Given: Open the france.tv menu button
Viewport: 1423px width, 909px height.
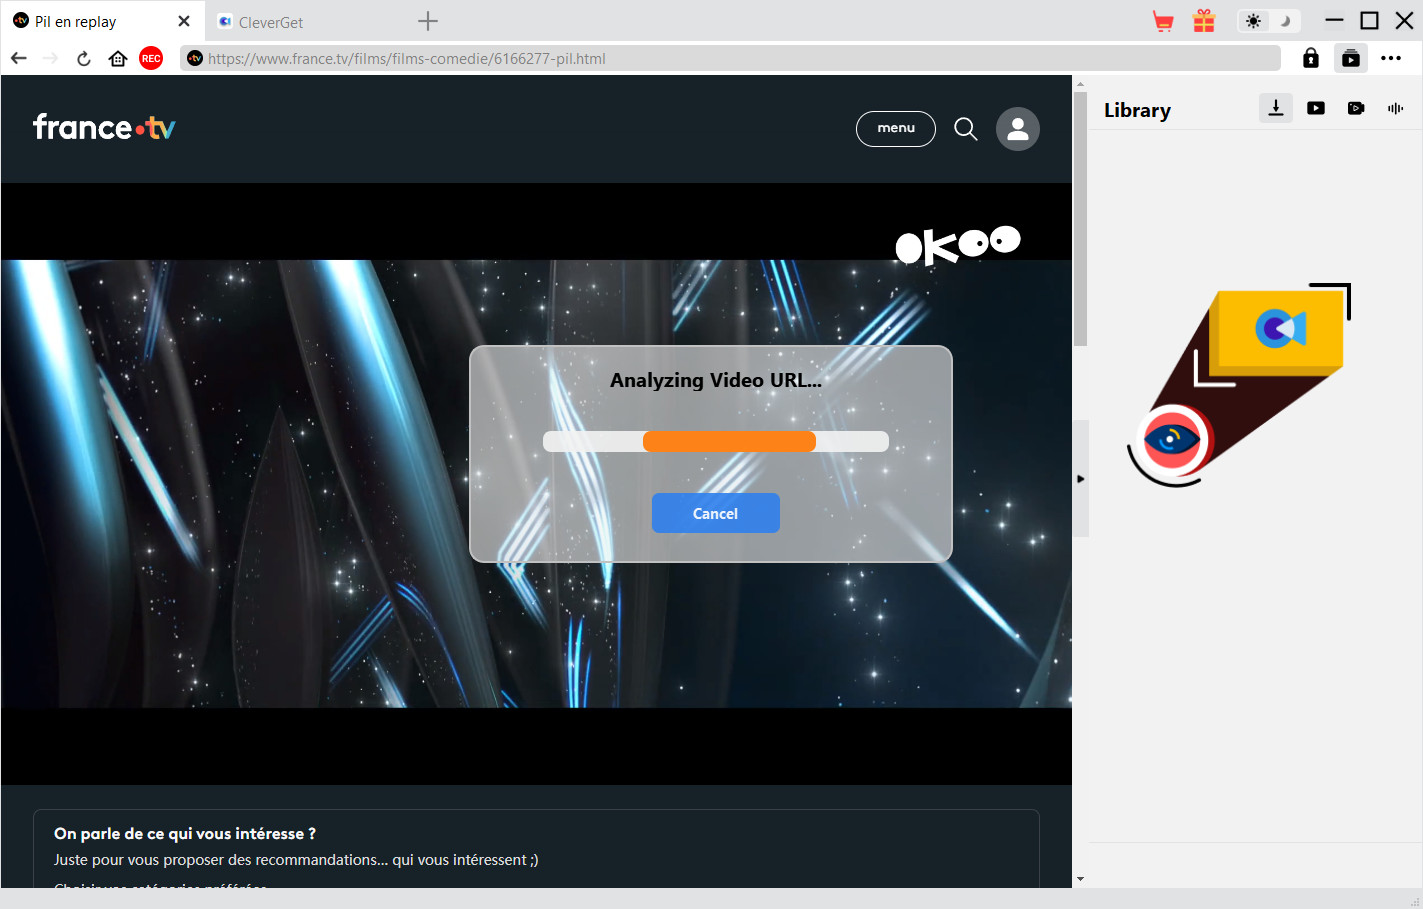Looking at the screenshot, I should click(896, 128).
